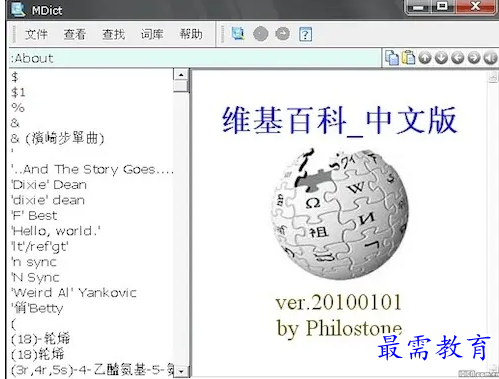The image size is (499, 379).
Task: Click the title 维基百科_中文版
Action: click(x=340, y=121)
